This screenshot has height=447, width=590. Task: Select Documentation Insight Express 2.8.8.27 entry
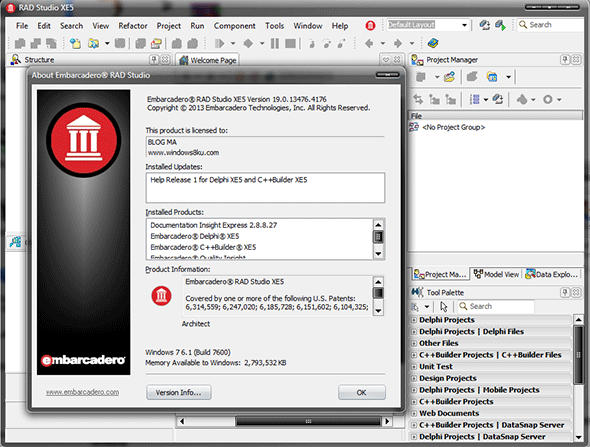click(213, 225)
